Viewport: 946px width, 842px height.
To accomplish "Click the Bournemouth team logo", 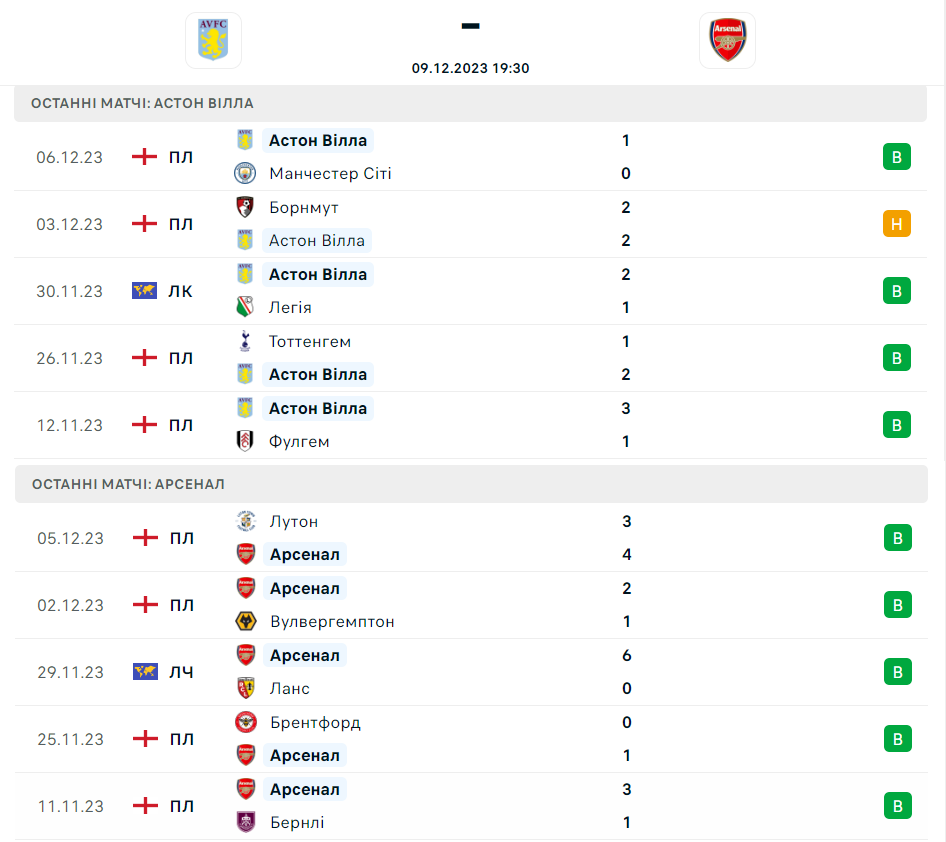I will [245, 207].
